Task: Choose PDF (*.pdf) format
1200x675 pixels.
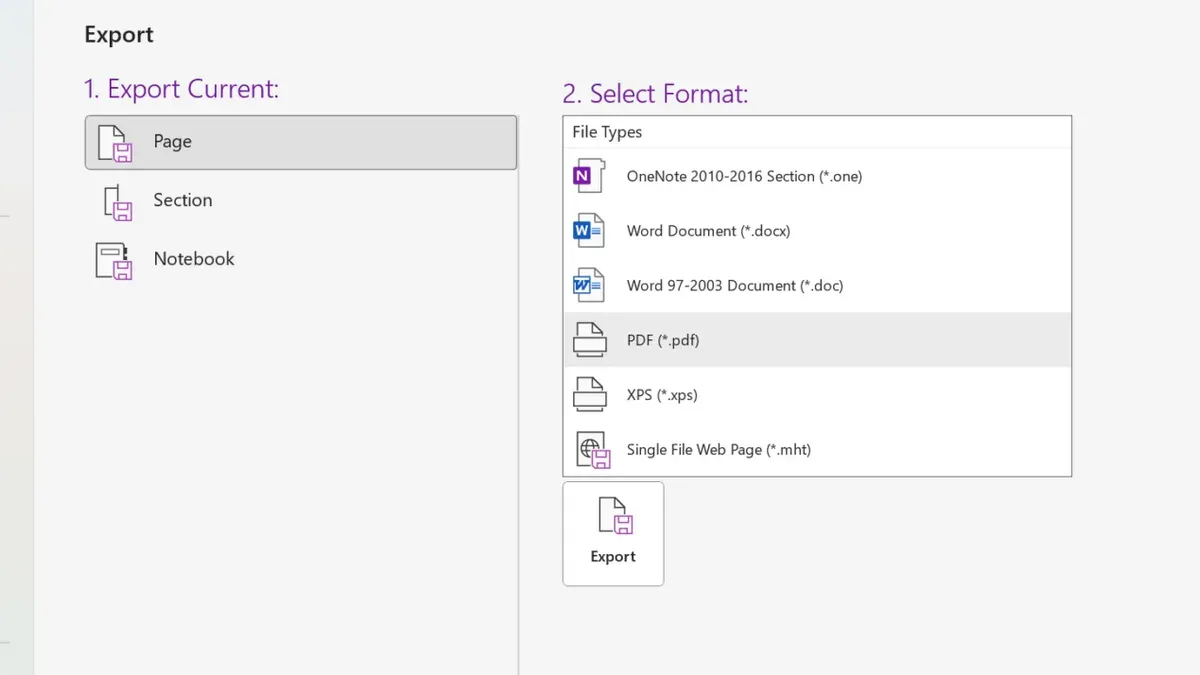Action: coord(817,340)
